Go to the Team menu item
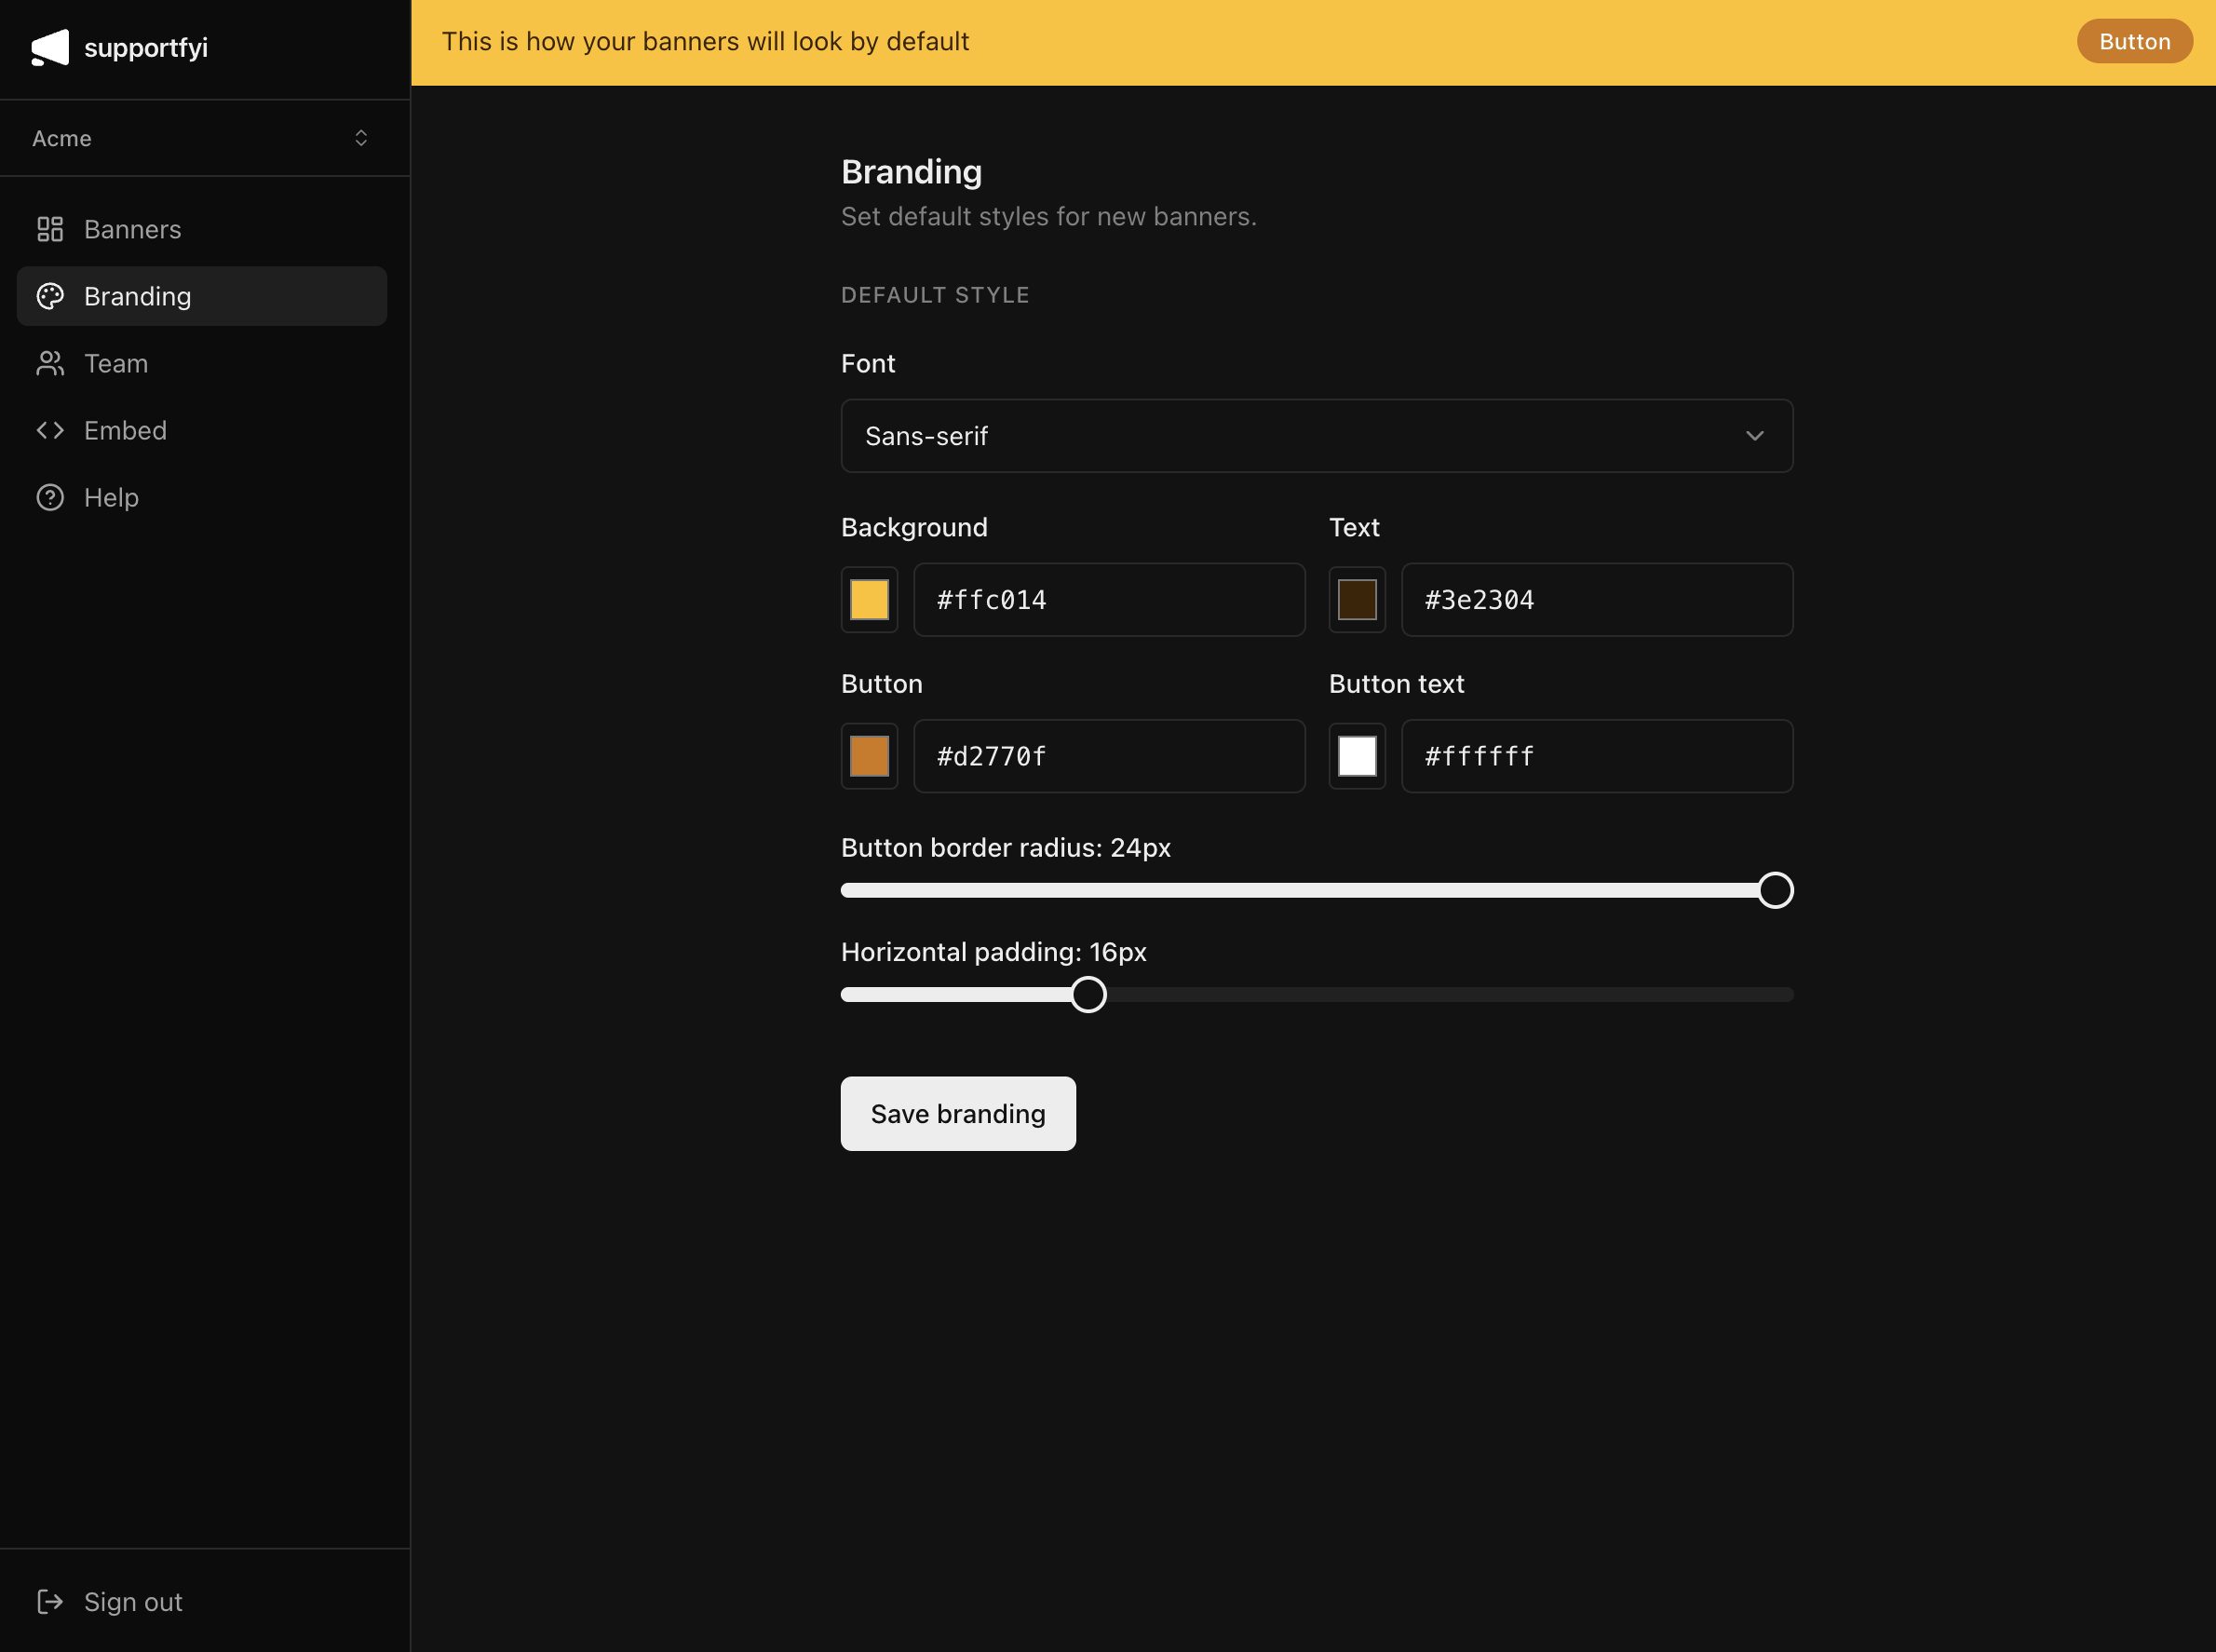Image resolution: width=2216 pixels, height=1652 pixels. tap(117, 363)
